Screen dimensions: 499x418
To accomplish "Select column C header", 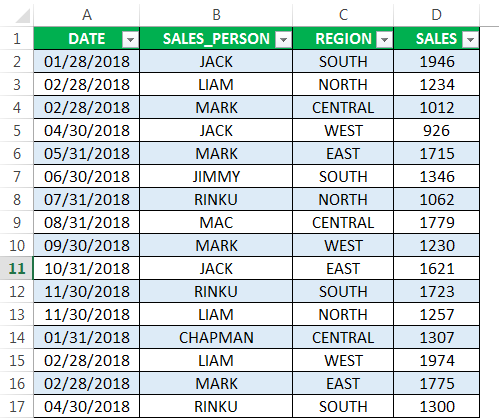I will pos(343,15).
